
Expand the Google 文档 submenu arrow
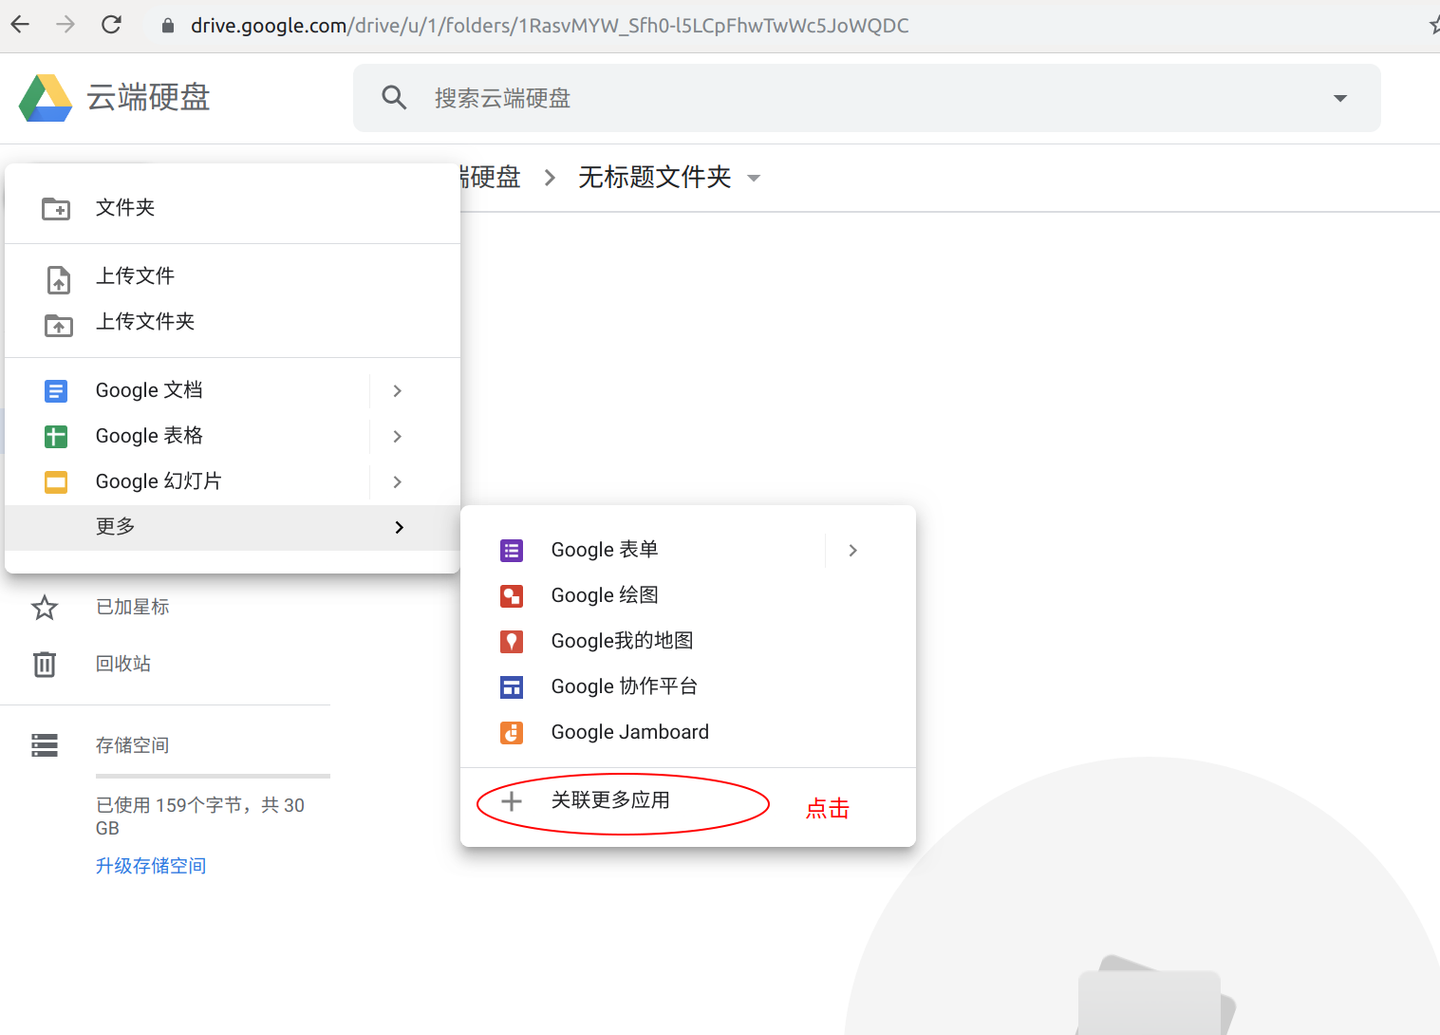[x=398, y=391]
